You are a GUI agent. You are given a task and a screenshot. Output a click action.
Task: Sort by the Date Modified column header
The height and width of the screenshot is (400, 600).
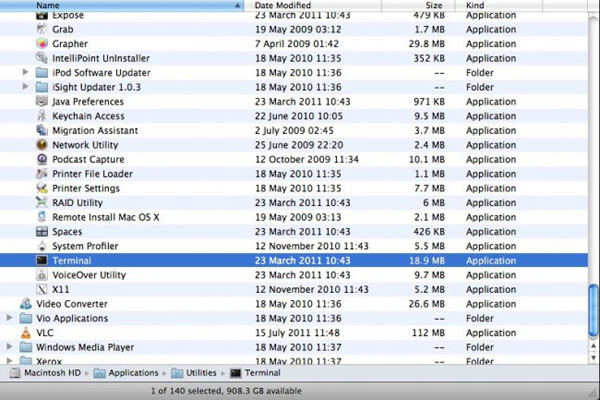pyautogui.click(x=313, y=5)
